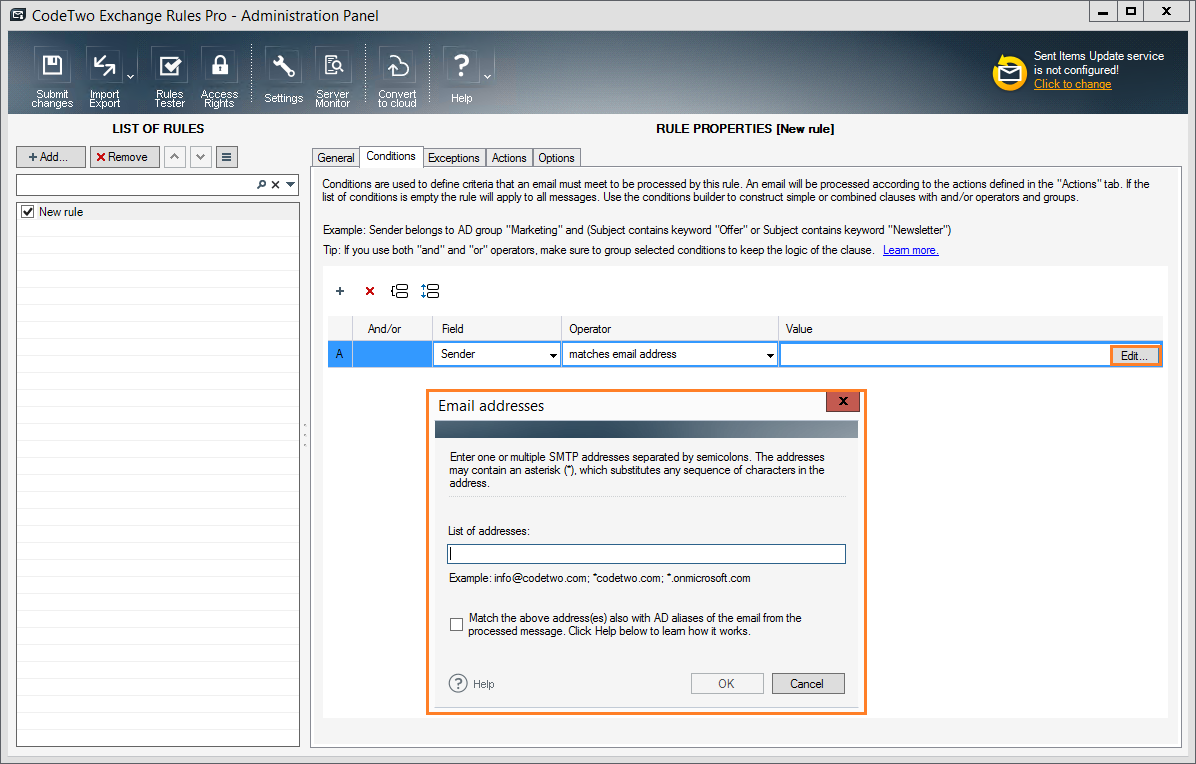1196x764 pixels.
Task: Click the 'And/or' column header
Action: pyautogui.click(x=392, y=329)
